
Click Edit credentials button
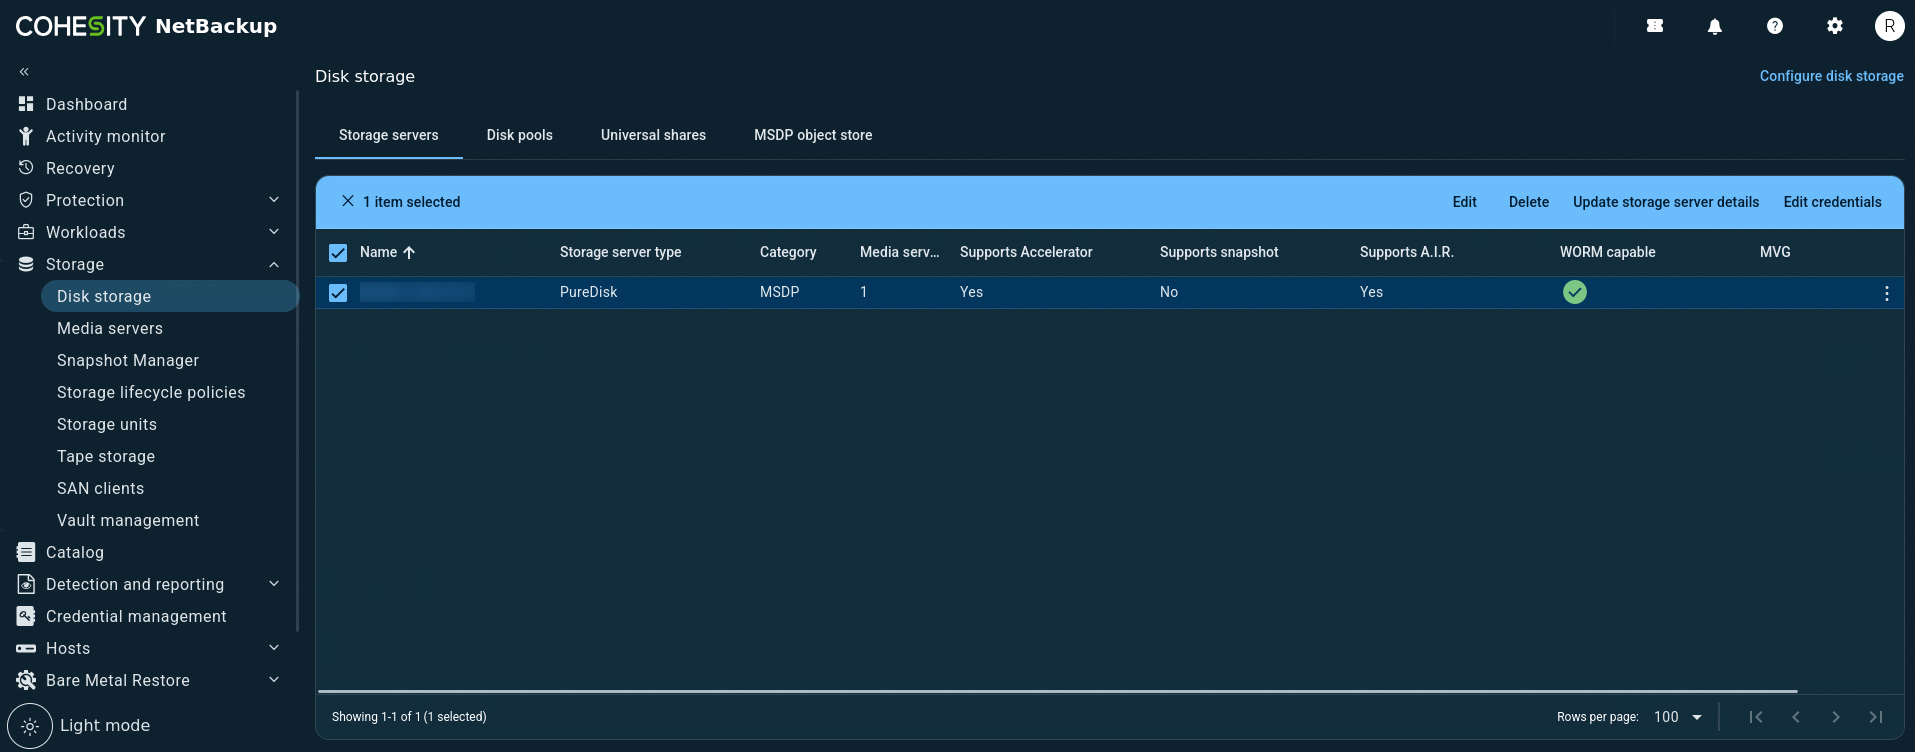pyautogui.click(x=1833, y=202)
